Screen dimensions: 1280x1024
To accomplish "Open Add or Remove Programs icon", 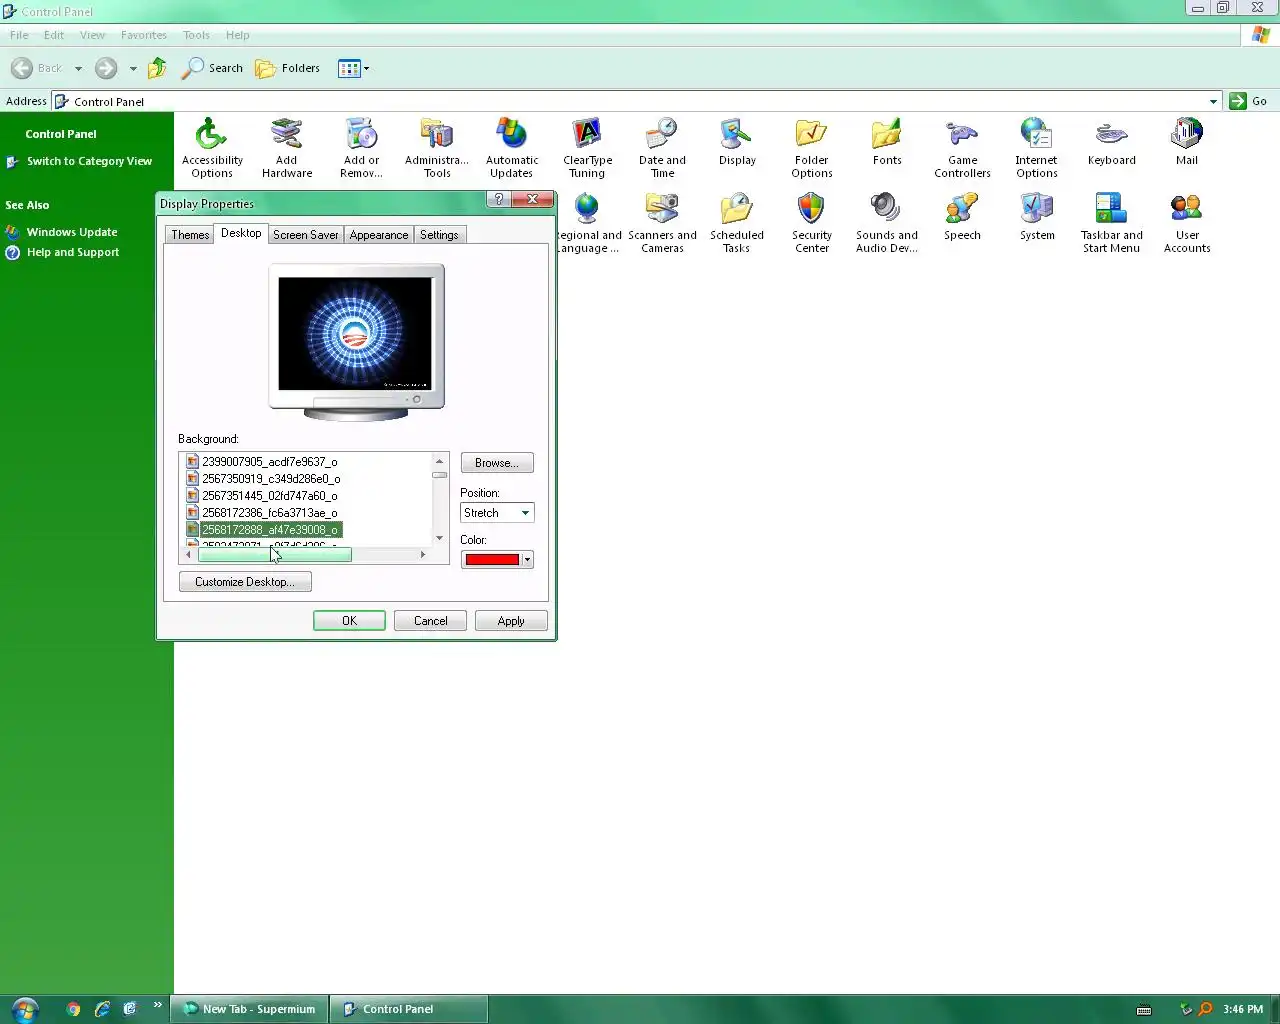I will 361,148.
